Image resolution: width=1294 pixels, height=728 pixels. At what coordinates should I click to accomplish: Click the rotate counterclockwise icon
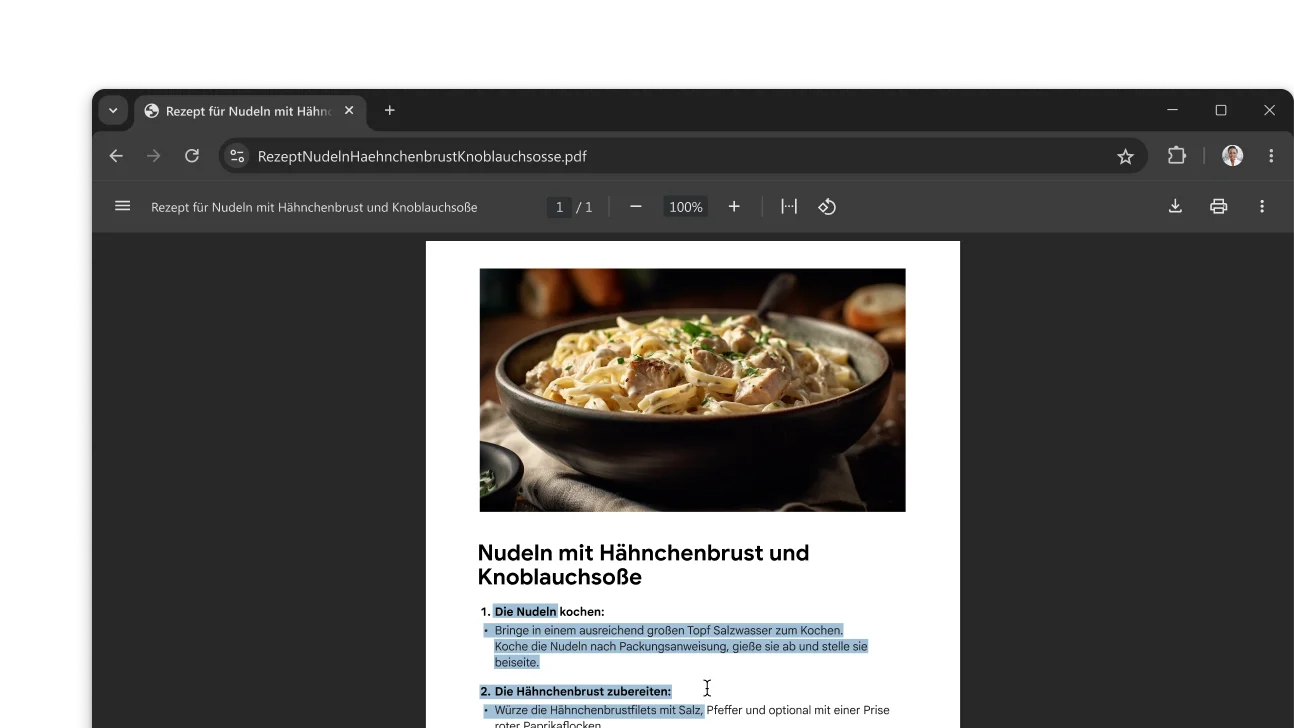(x=827, y=206)
